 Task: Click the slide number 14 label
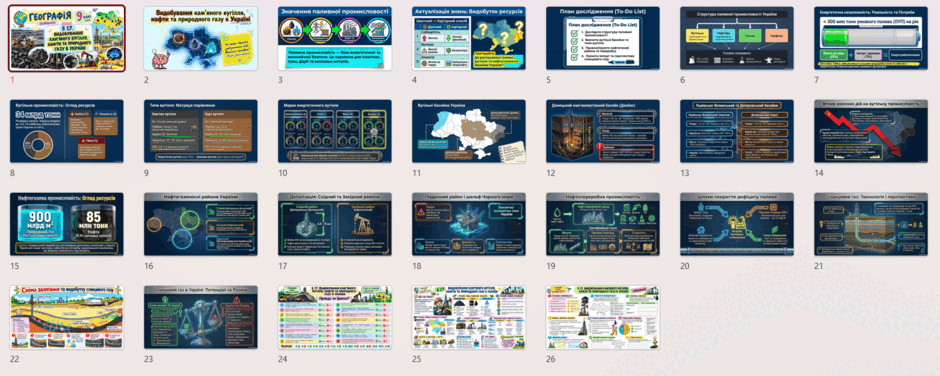pos(819,173)
